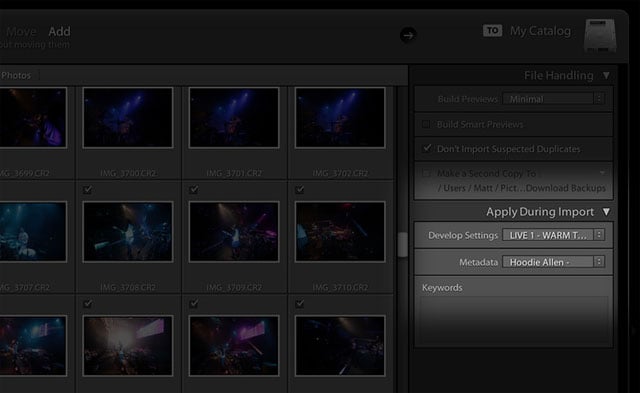Screen dimensions: 640x393
Task: Open the Photos tab above the grid
Action: (x=16, y=75)
